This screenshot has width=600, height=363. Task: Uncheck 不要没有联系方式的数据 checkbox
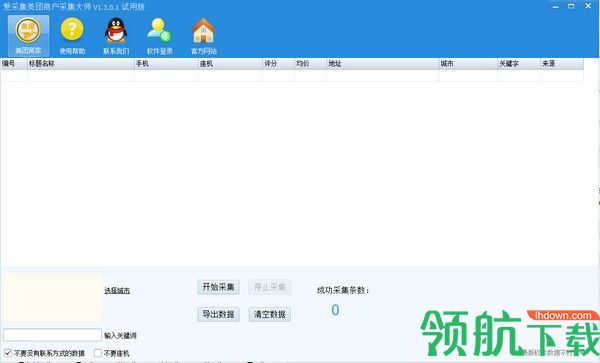tap(8, 353)
